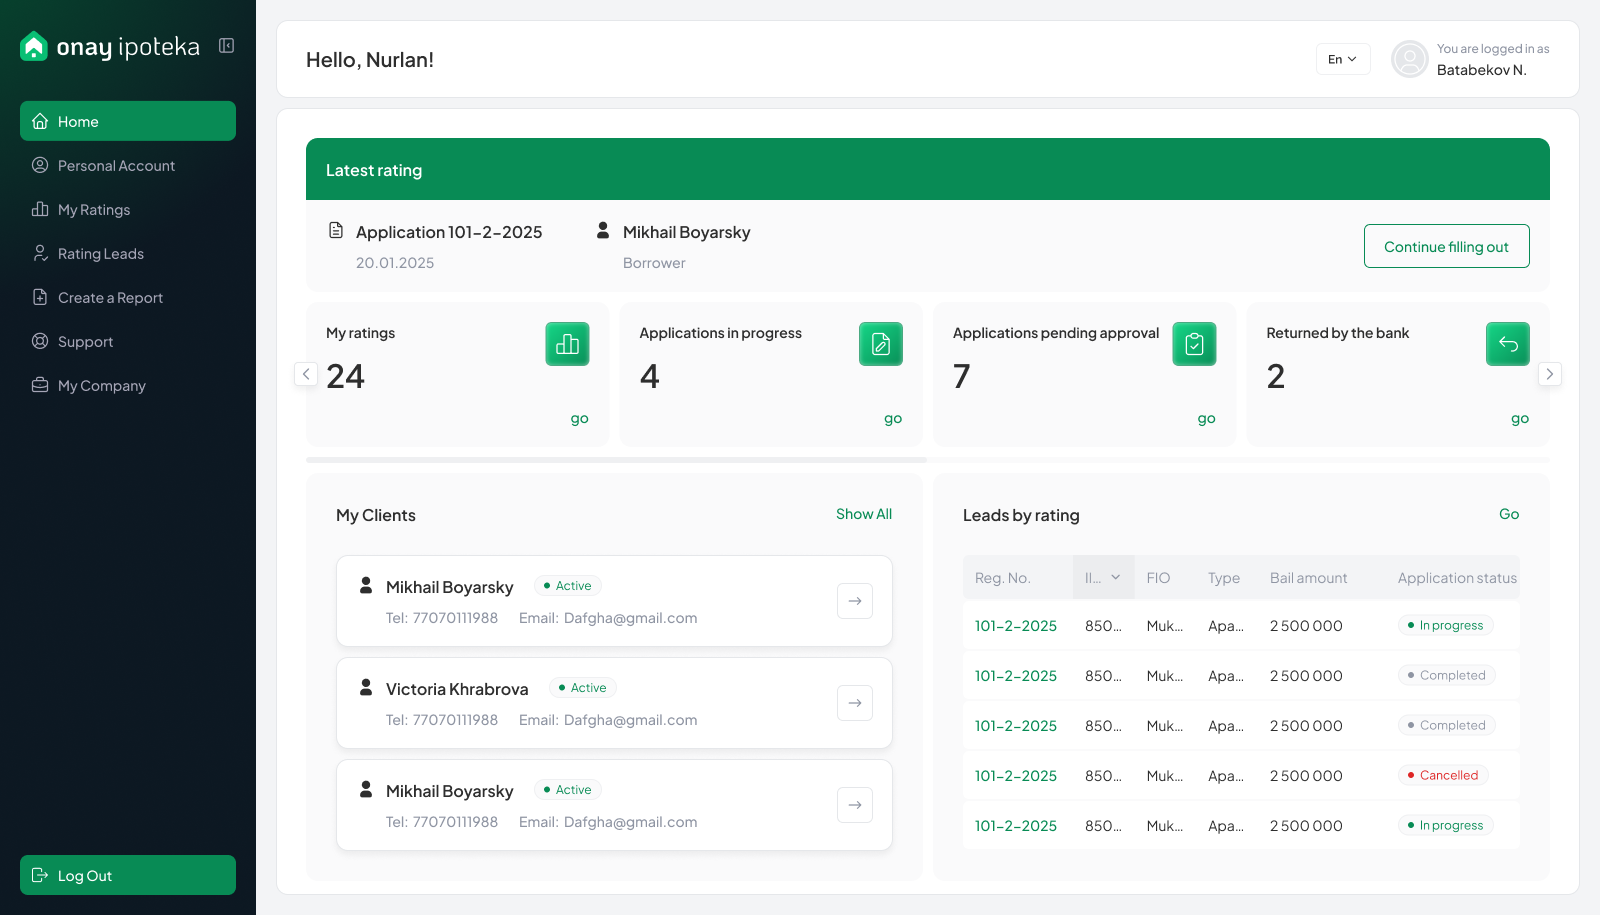The width and height of the screenshot is (1600, 915).
Task: Click the pending approval clipboard icon
Action: pyautogui.click(x=1194, y=344)
